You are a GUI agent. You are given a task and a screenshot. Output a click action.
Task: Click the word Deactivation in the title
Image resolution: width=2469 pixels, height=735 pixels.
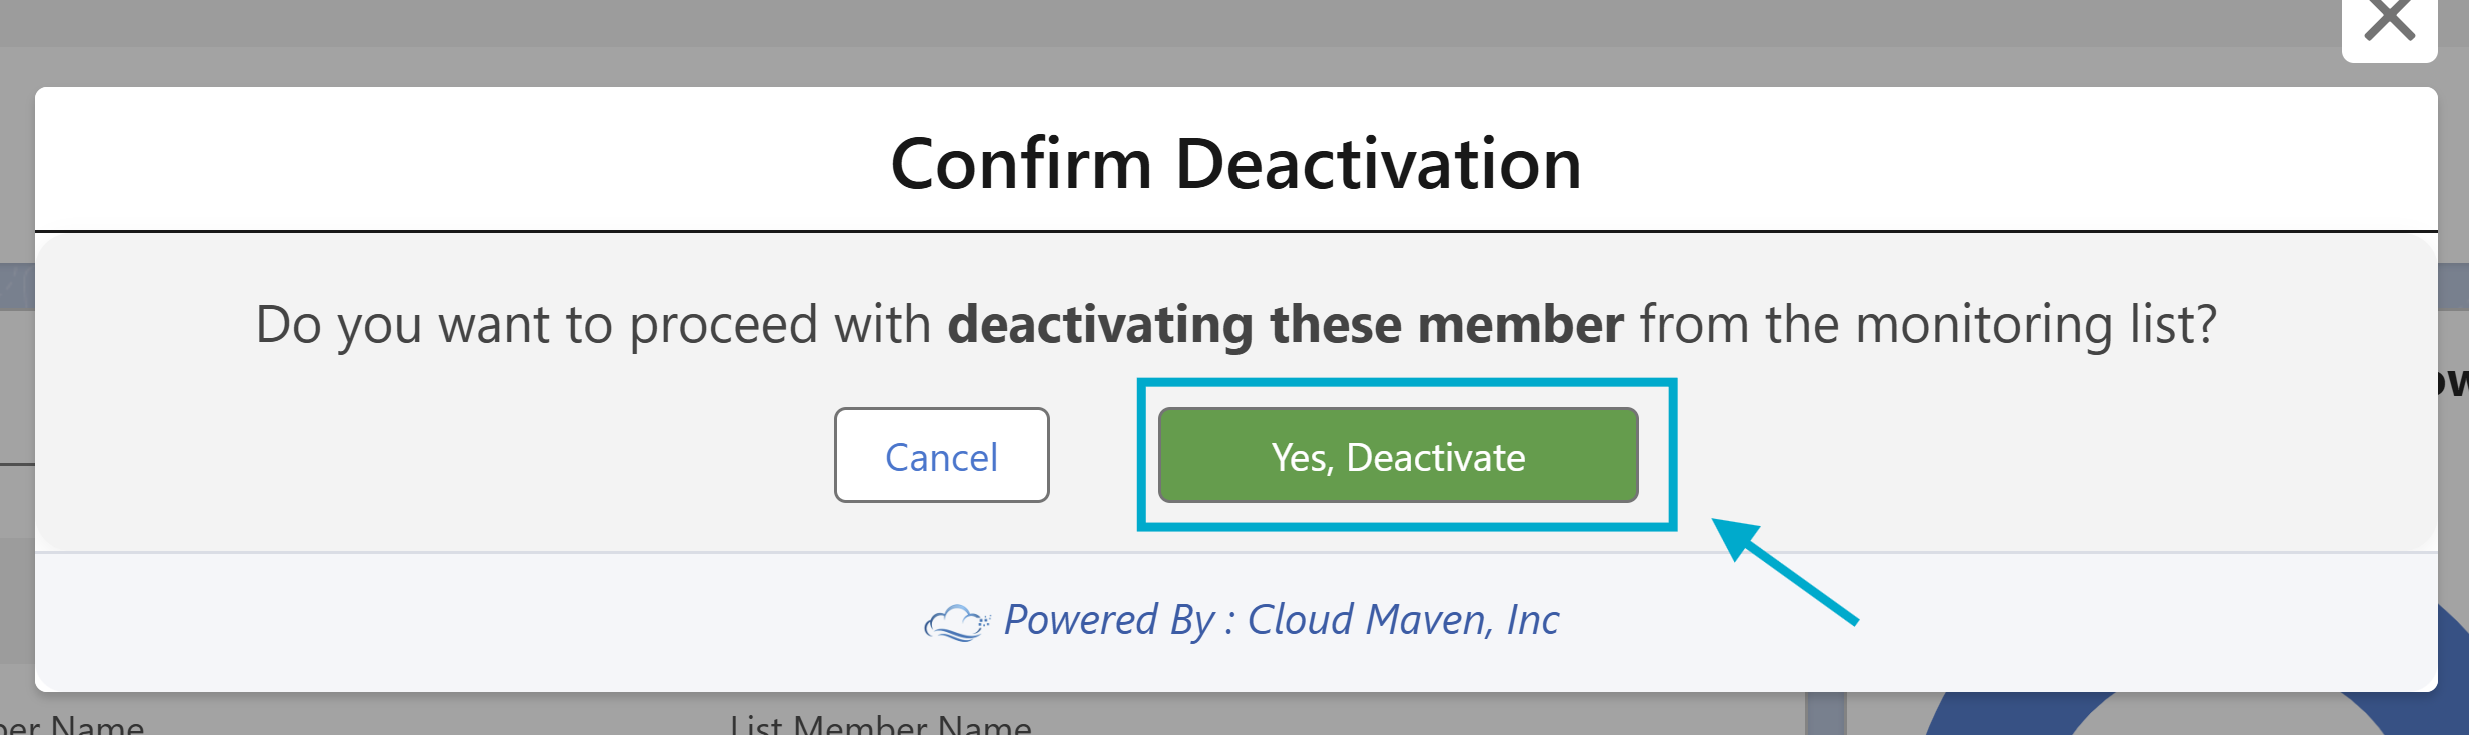point(1379,164)
